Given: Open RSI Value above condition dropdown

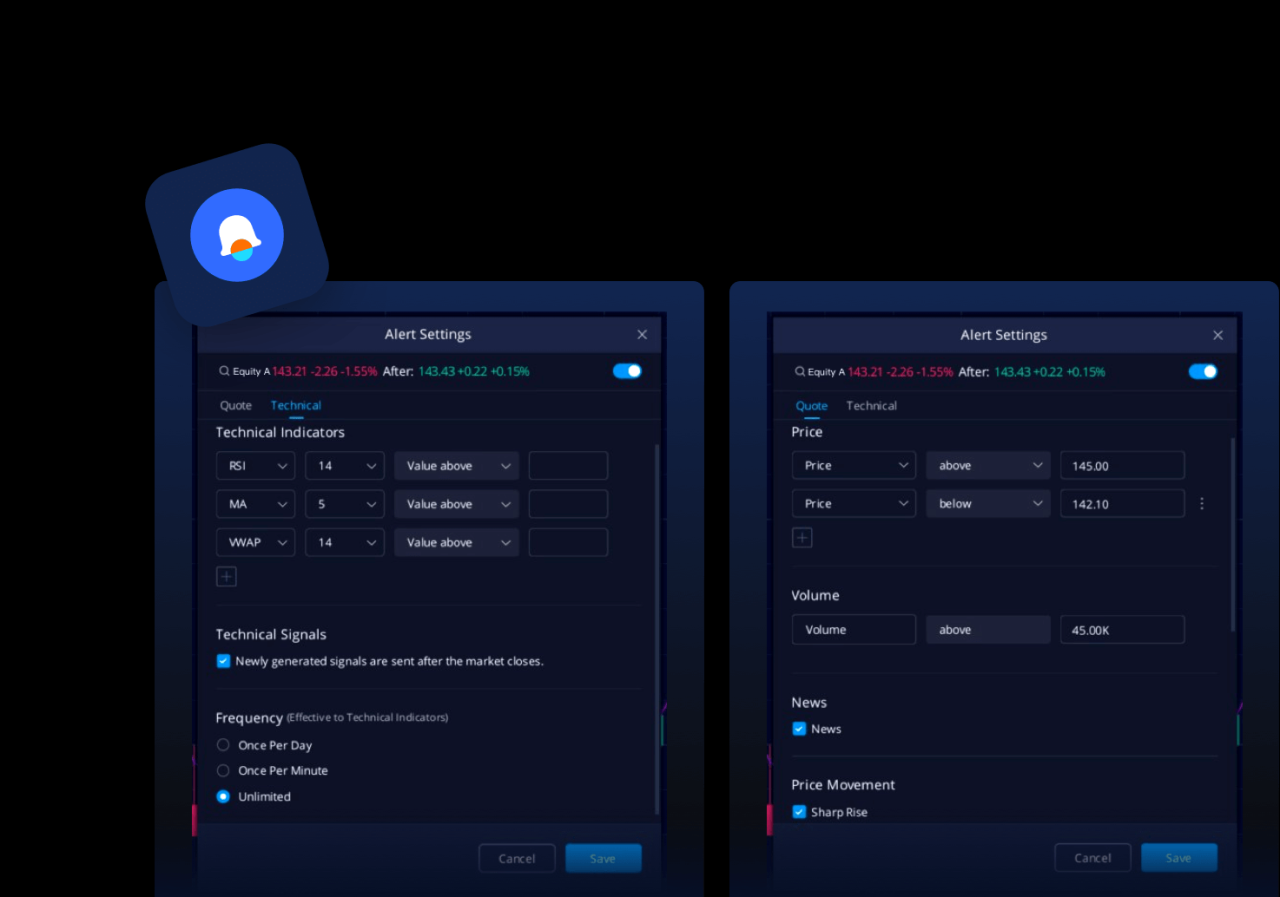Looking at the screenshot, I should pos(456,466).
